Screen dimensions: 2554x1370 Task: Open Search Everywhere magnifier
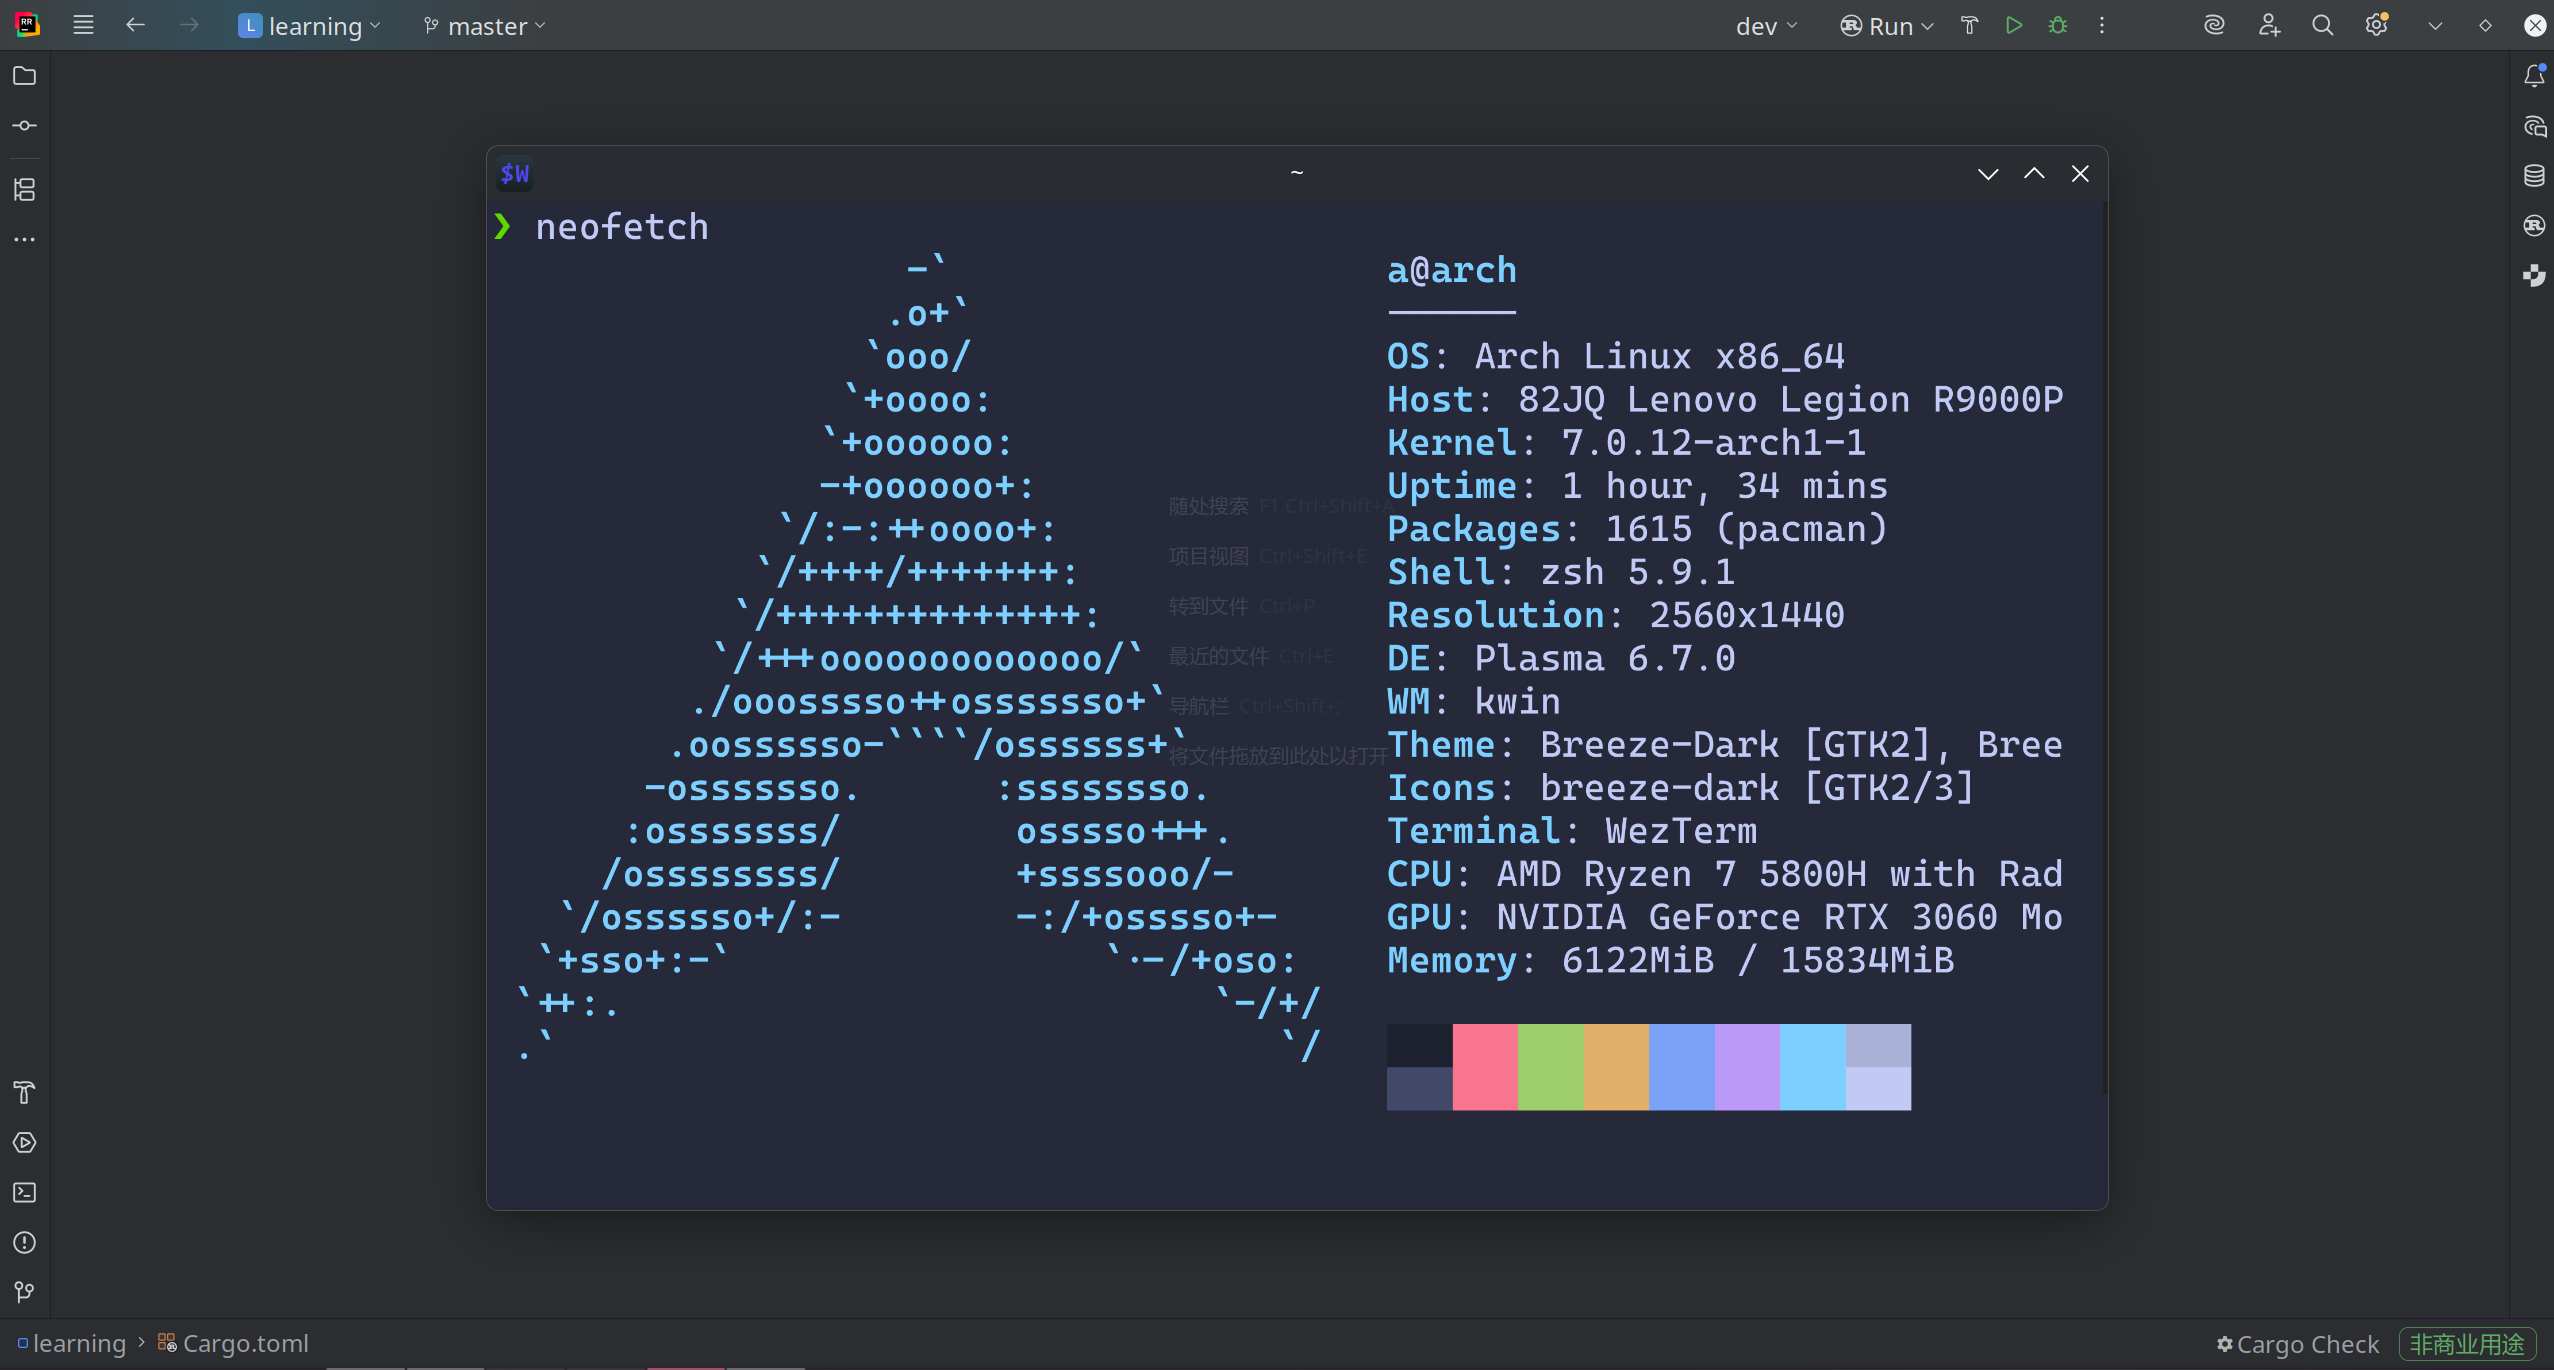(2322, 25)
